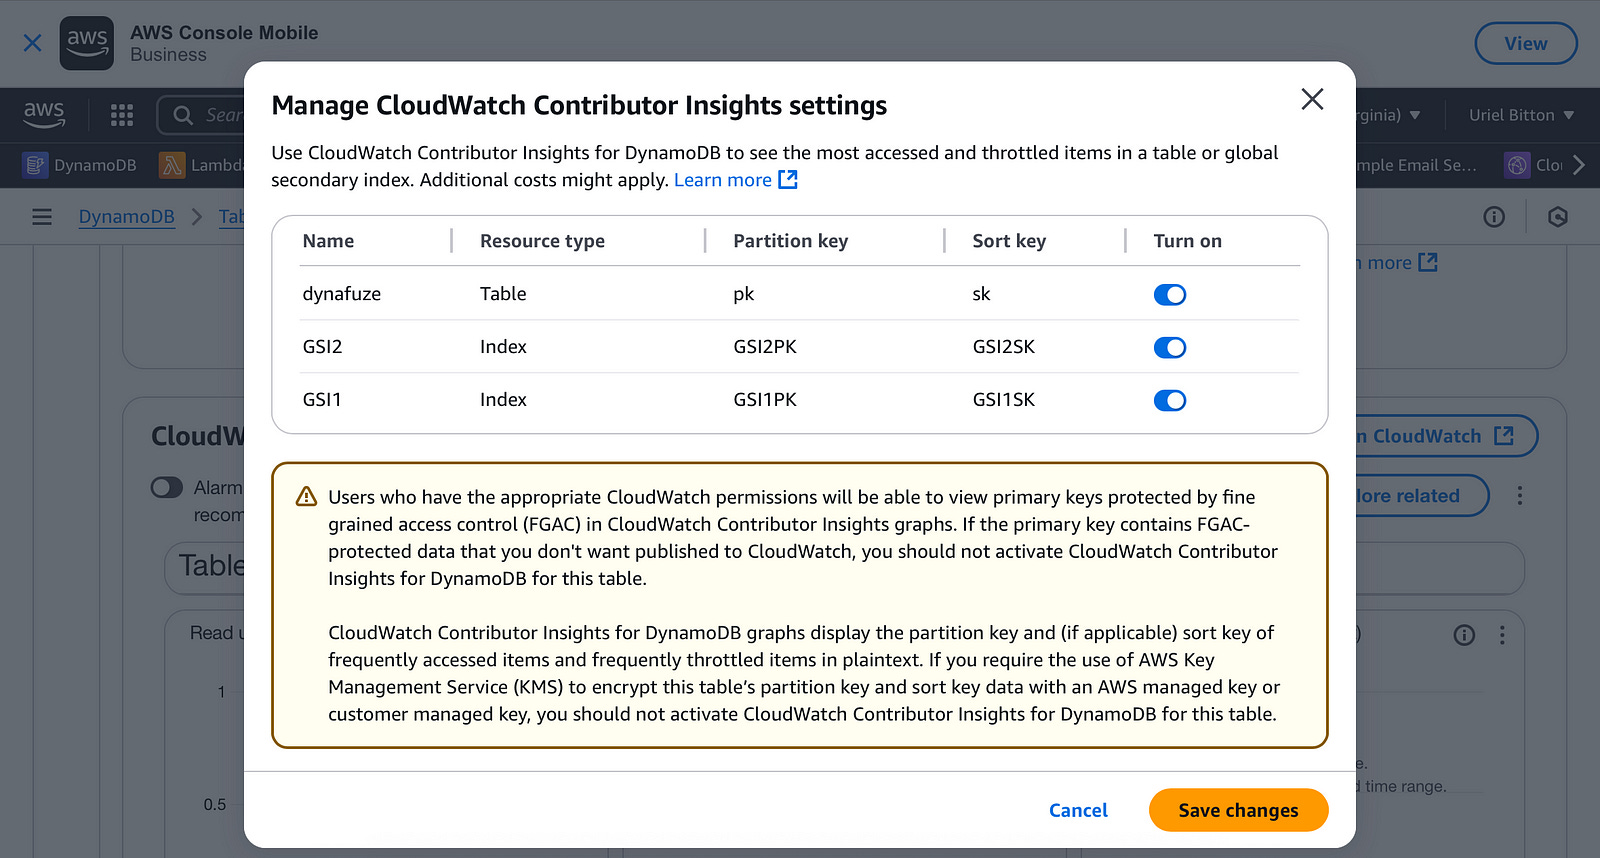The height and width of the screenshot is (858, 1600).
Task: Click the Turn on column header
Action: [x=1187, y=241]
